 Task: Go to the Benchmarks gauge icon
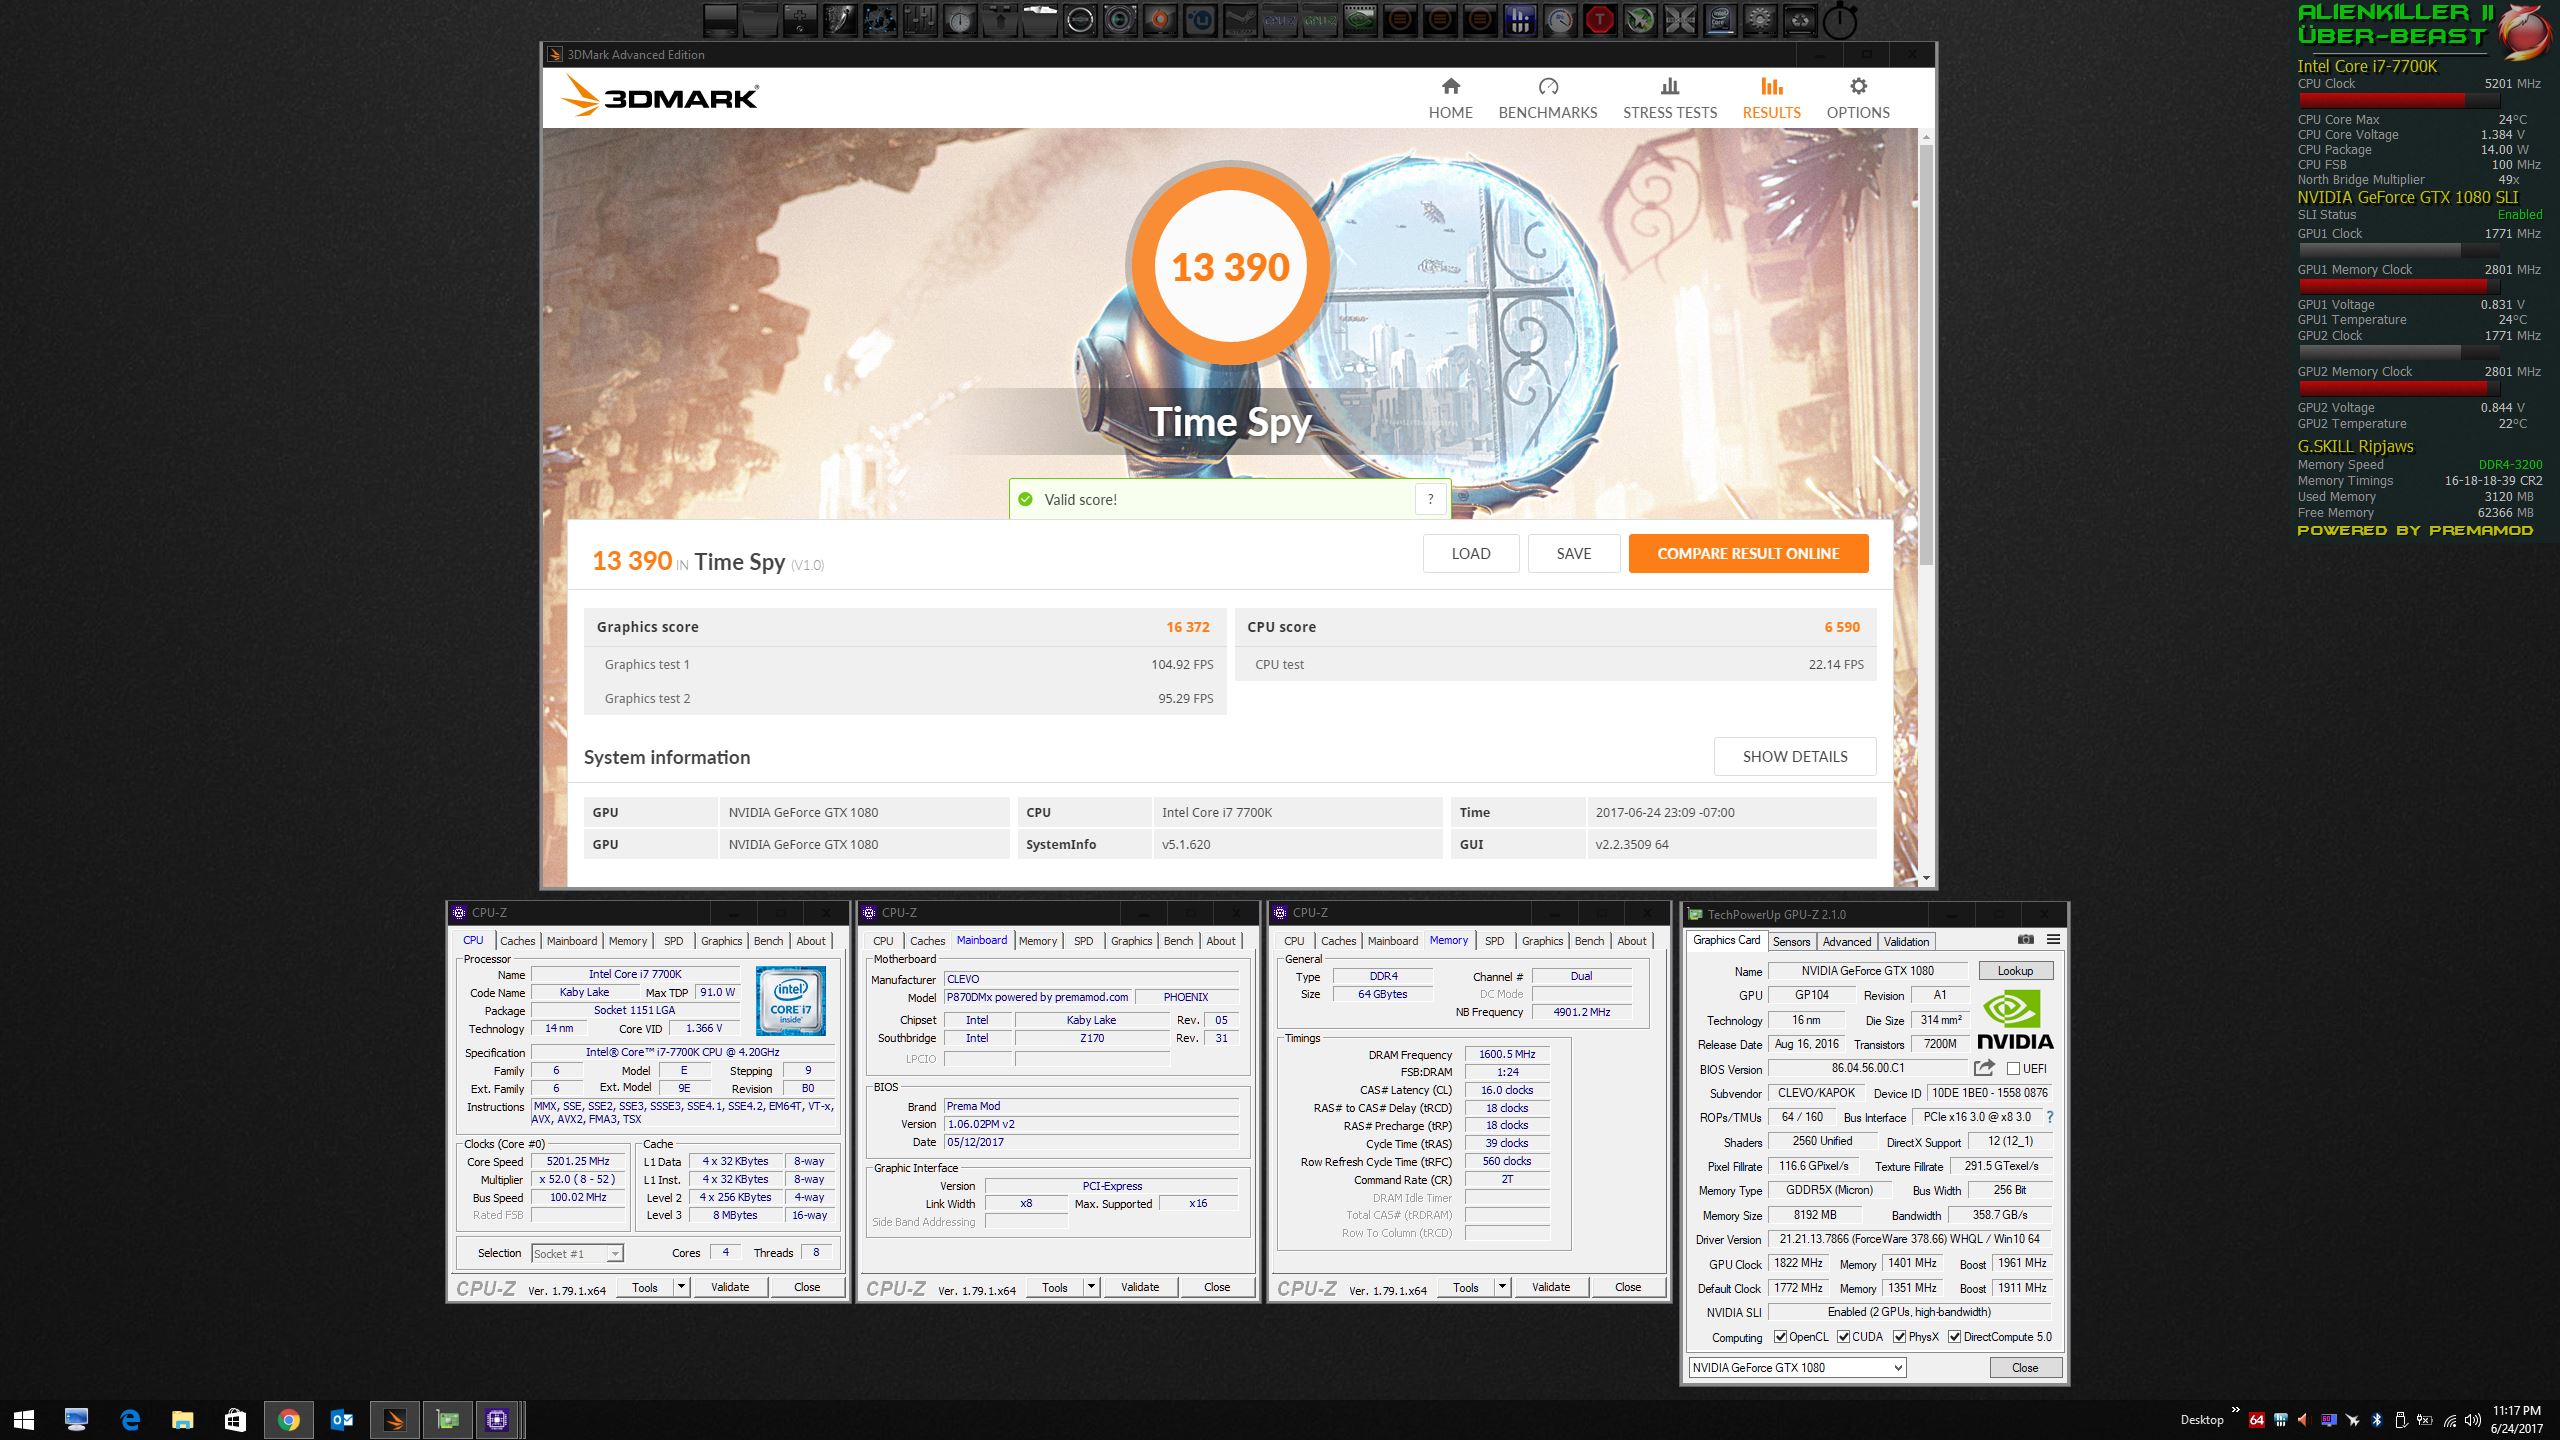tap(1547, 87)
